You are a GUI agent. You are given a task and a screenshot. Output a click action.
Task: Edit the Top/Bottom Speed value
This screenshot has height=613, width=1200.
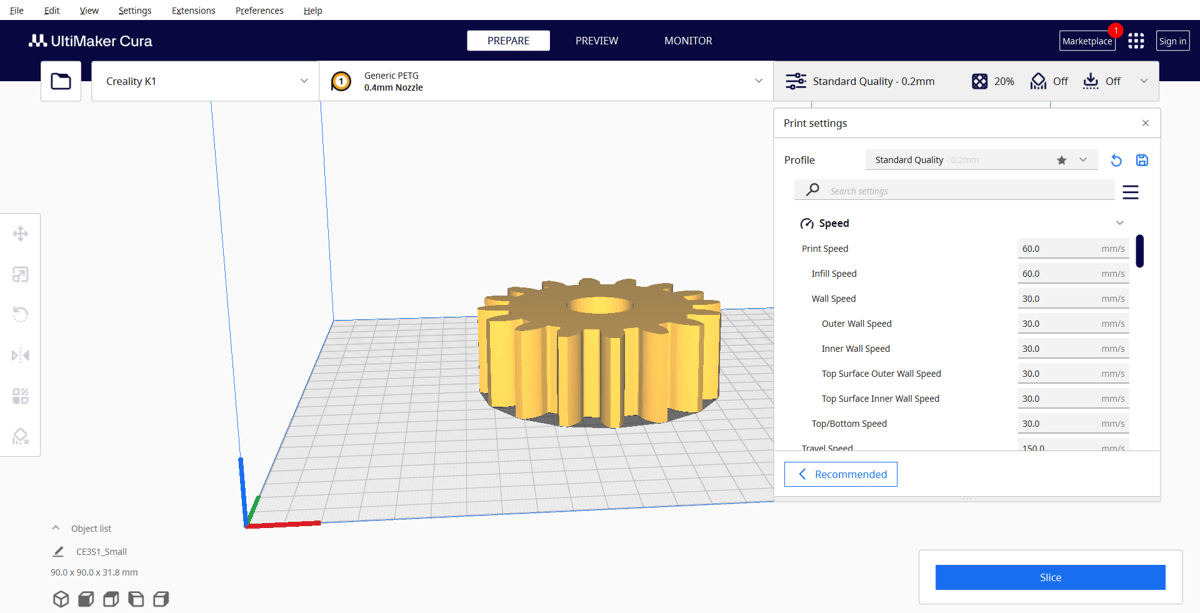pos(1073,423)
